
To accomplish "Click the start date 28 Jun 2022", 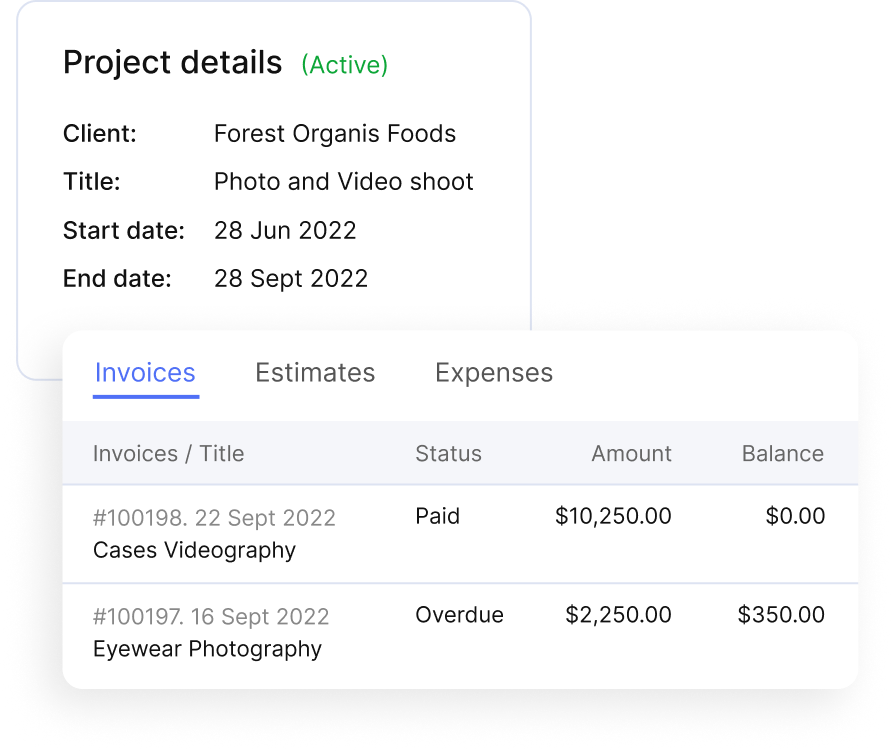I will click(285, 230).
